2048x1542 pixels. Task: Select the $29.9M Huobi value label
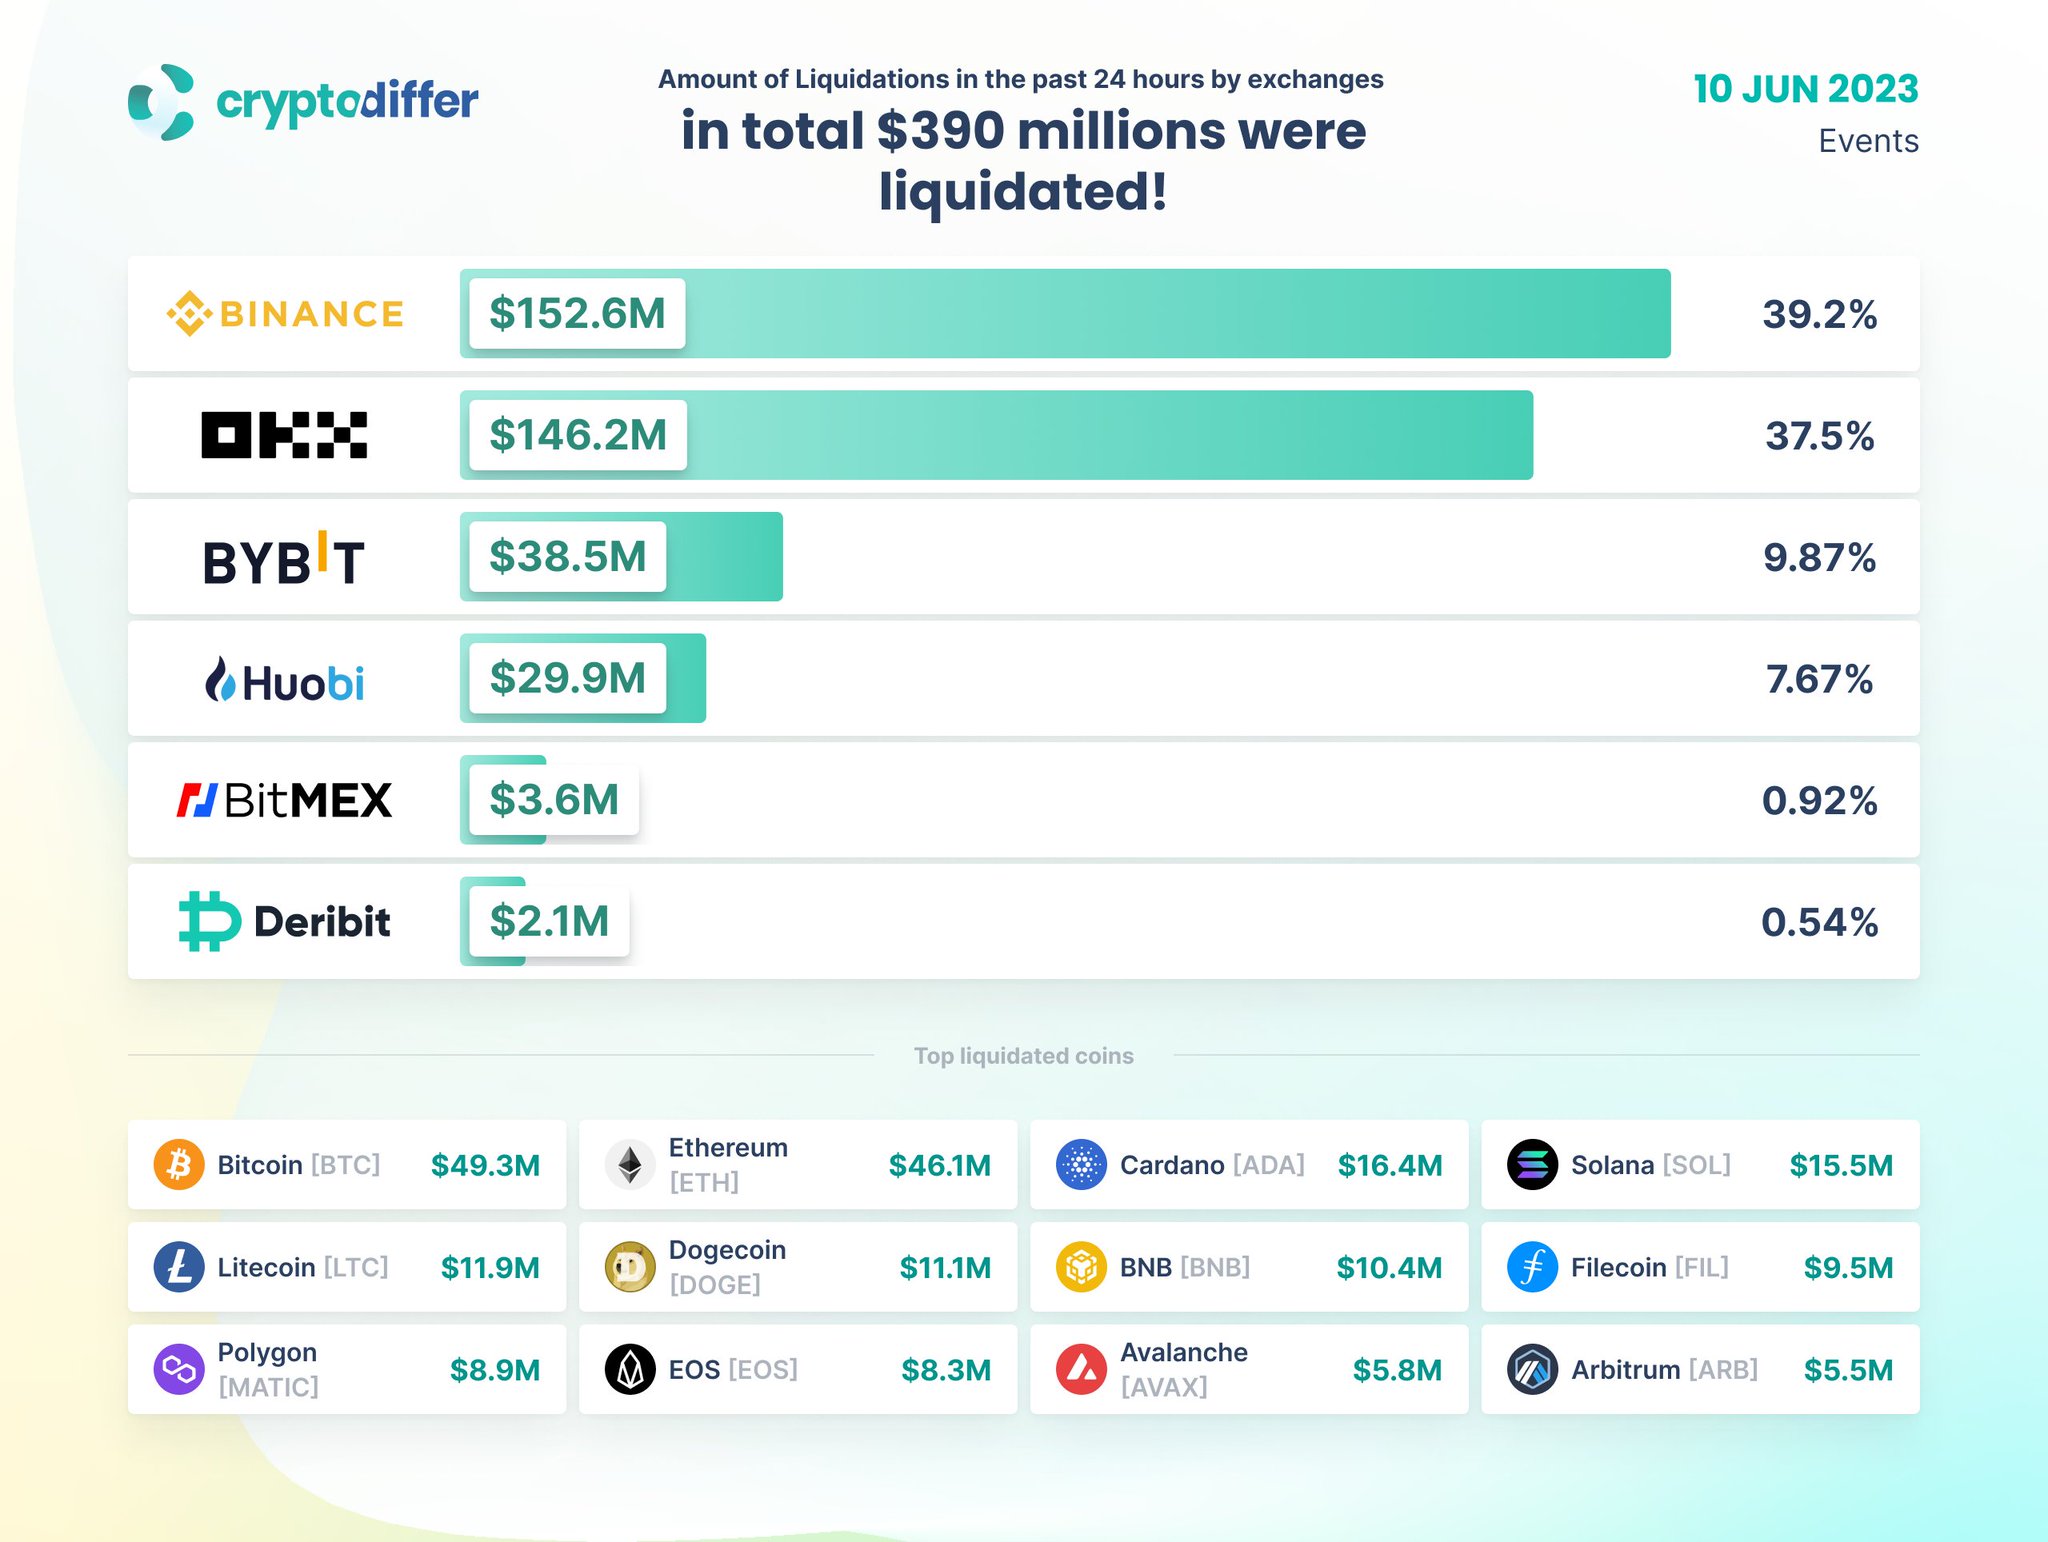(x=567, y=678)
